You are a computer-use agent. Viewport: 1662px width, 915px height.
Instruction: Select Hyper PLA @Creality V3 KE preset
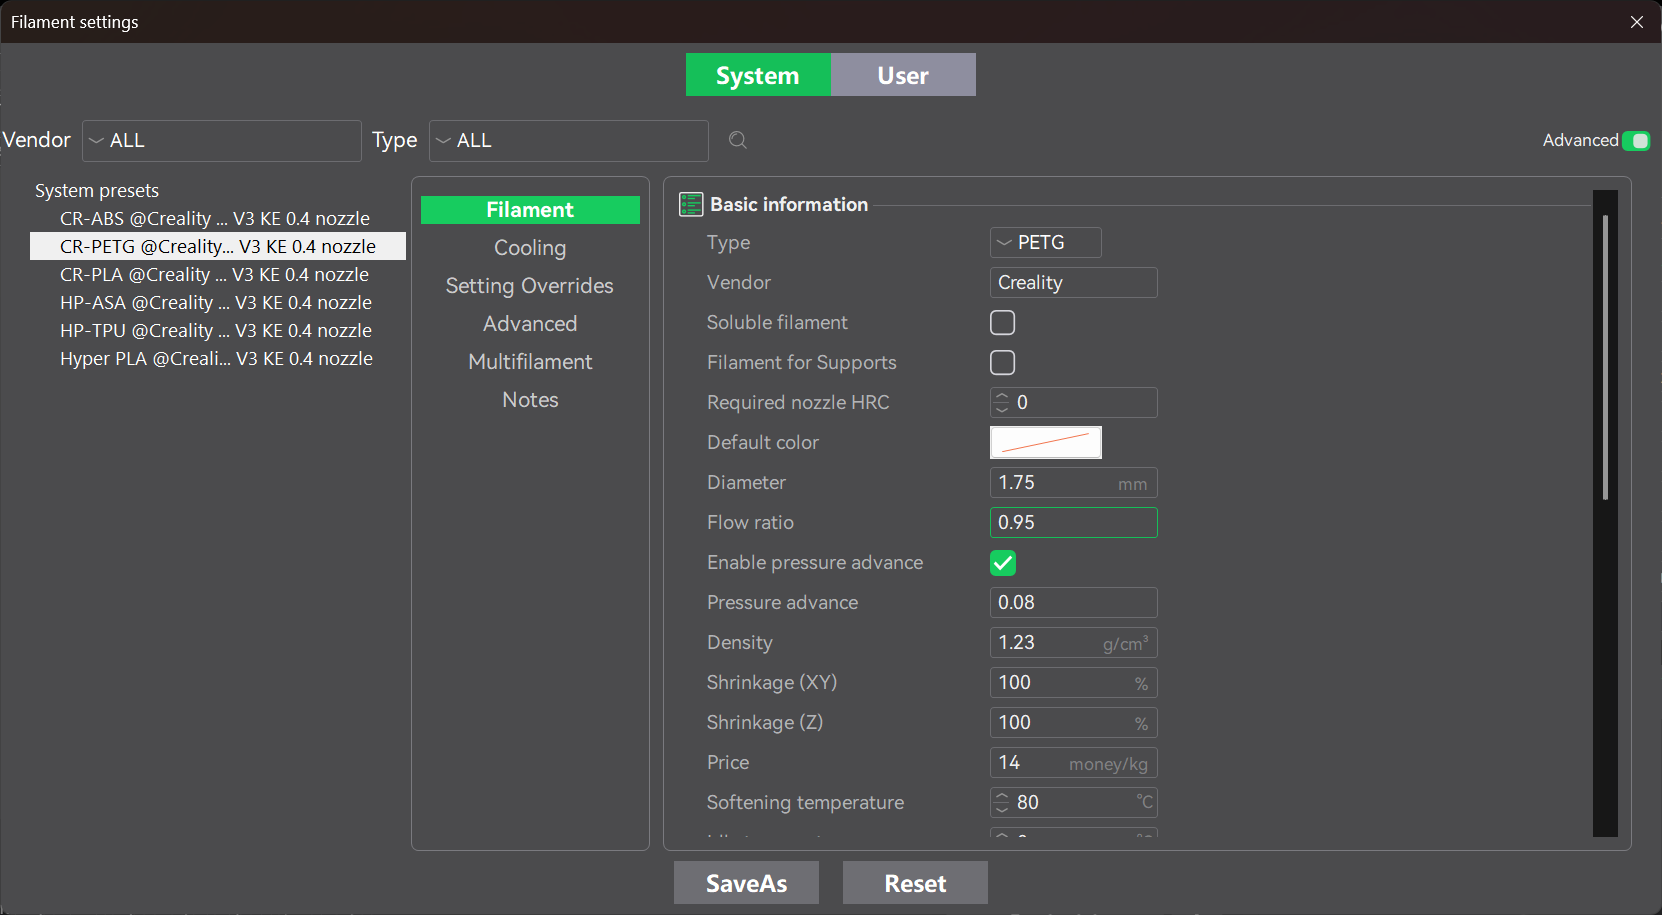[x=218, y=358]
